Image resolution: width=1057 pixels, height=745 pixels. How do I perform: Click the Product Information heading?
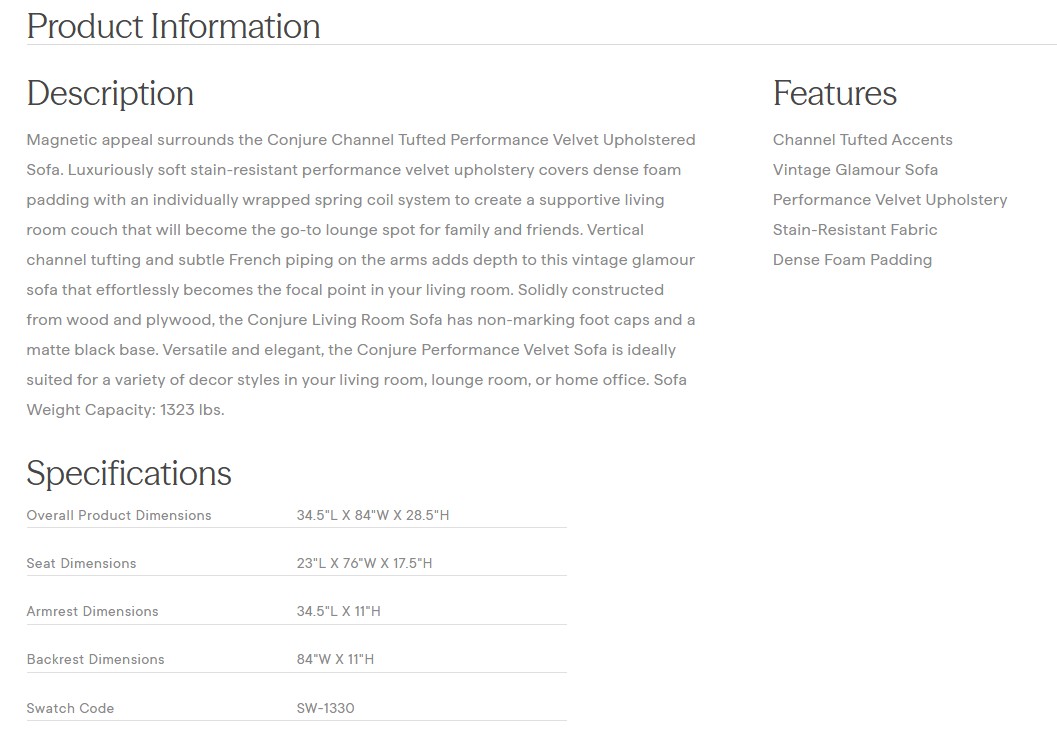(173, 26)
